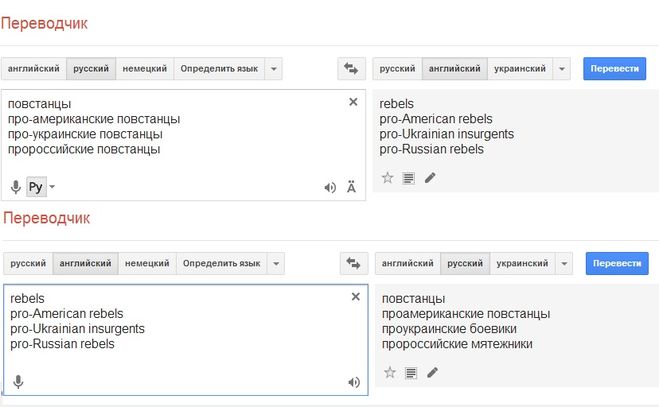The height and width of the screenshot is (407, 659).
Task: Clear the upper source text with the X
Action: pos(353,102)
